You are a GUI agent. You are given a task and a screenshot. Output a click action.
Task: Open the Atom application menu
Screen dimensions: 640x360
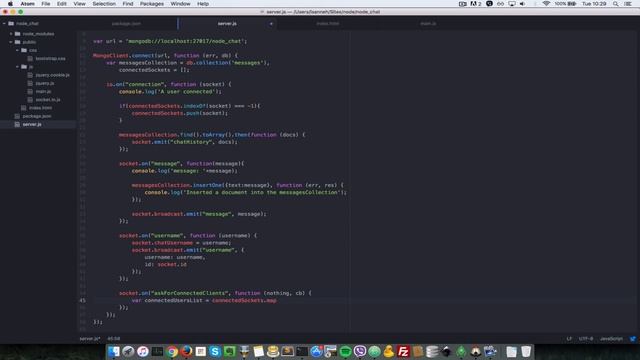point(28,4)
